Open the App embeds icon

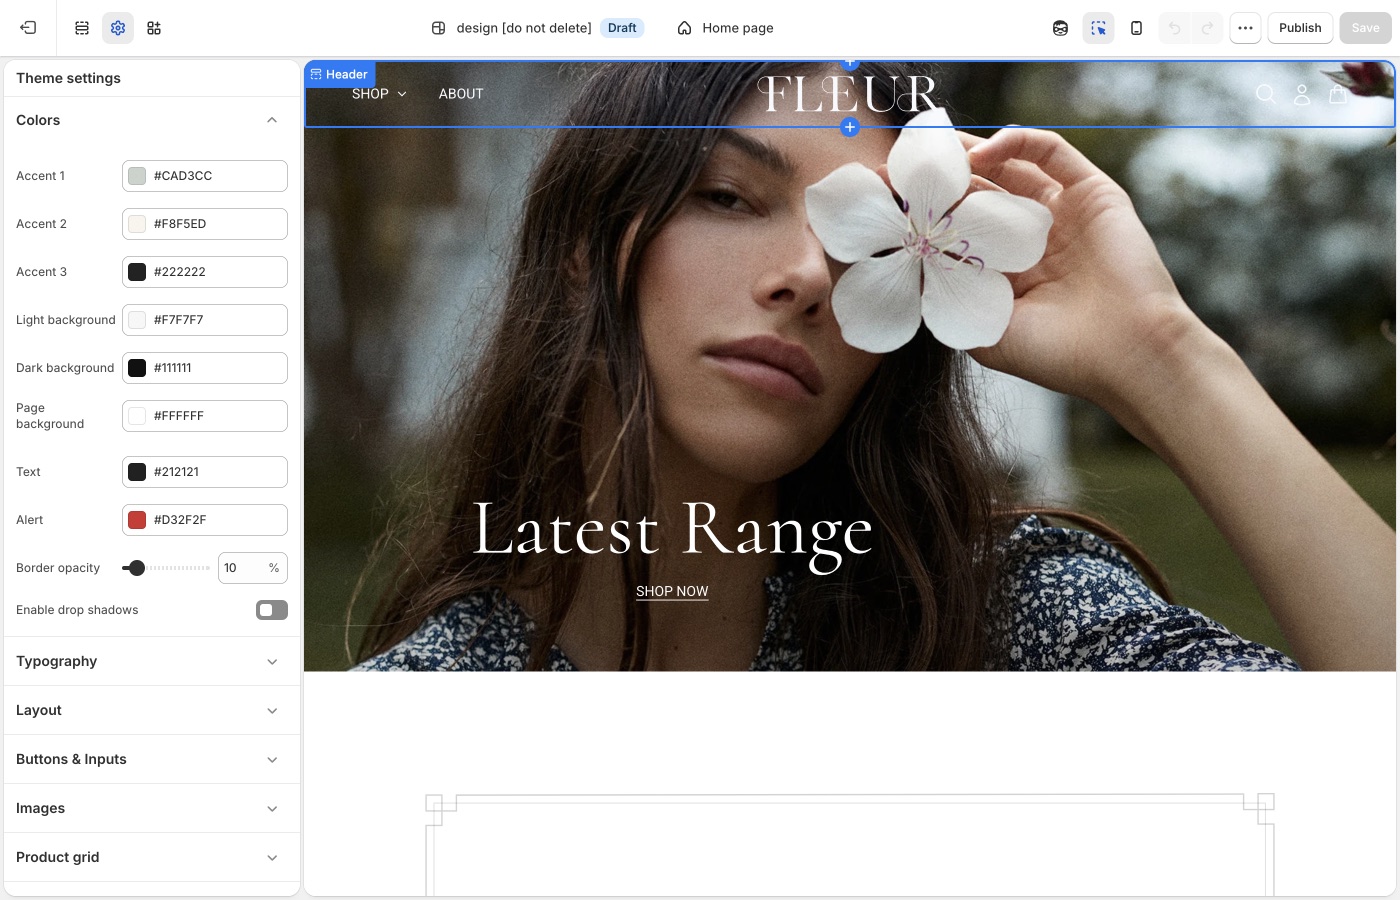click(x=154, y=28)
